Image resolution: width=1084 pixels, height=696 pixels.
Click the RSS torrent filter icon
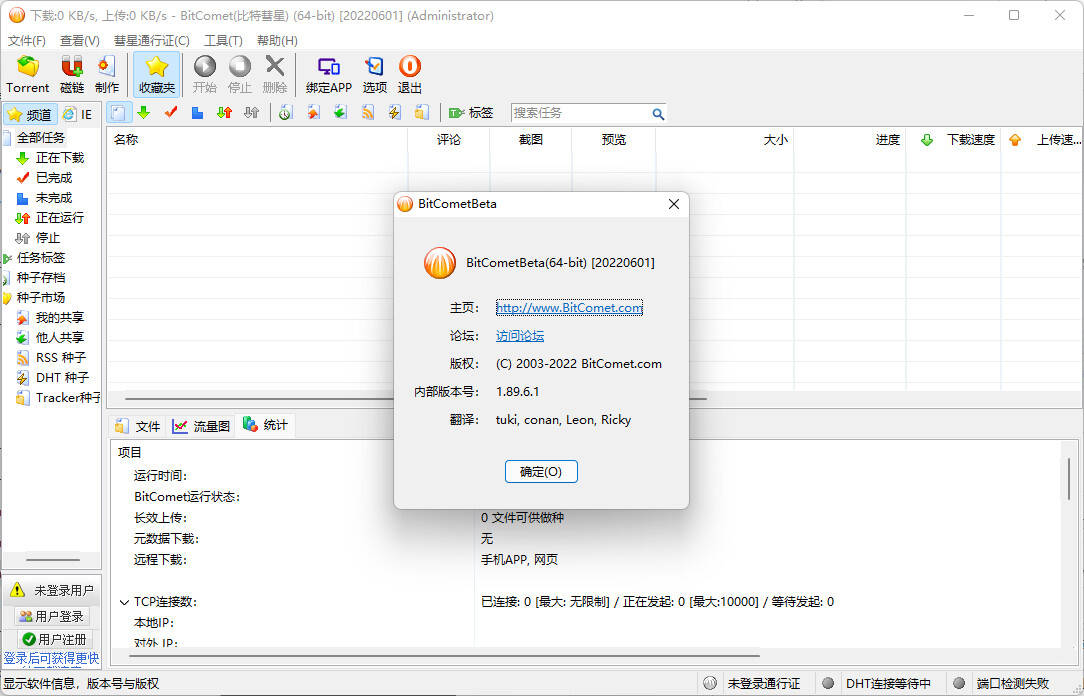368,113
